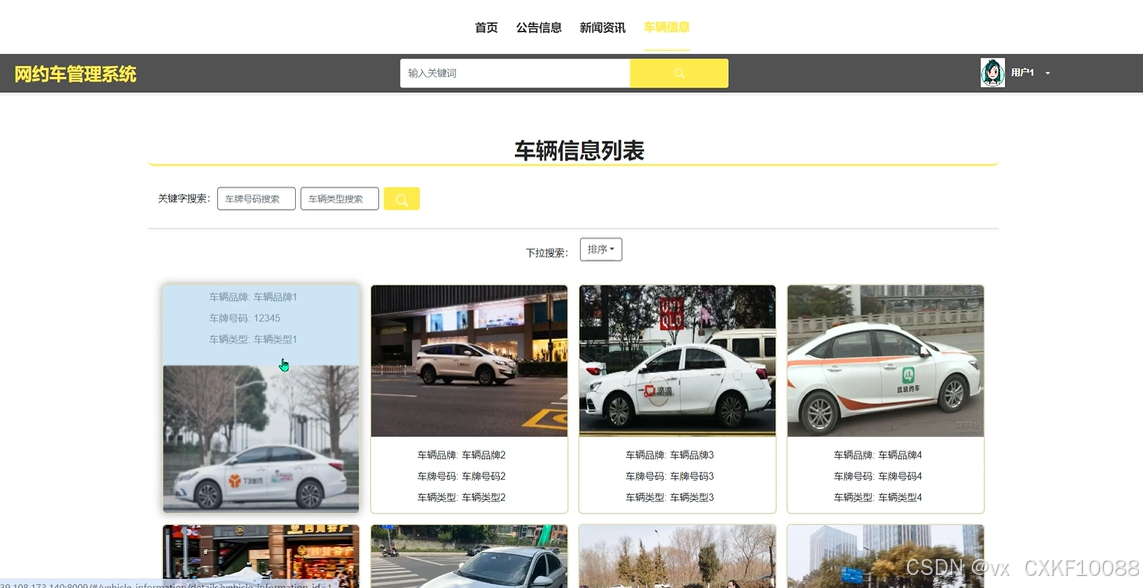Open the 车辆品牌1 vehicle card
The image size is (1143, 588).
click(261, 399)
